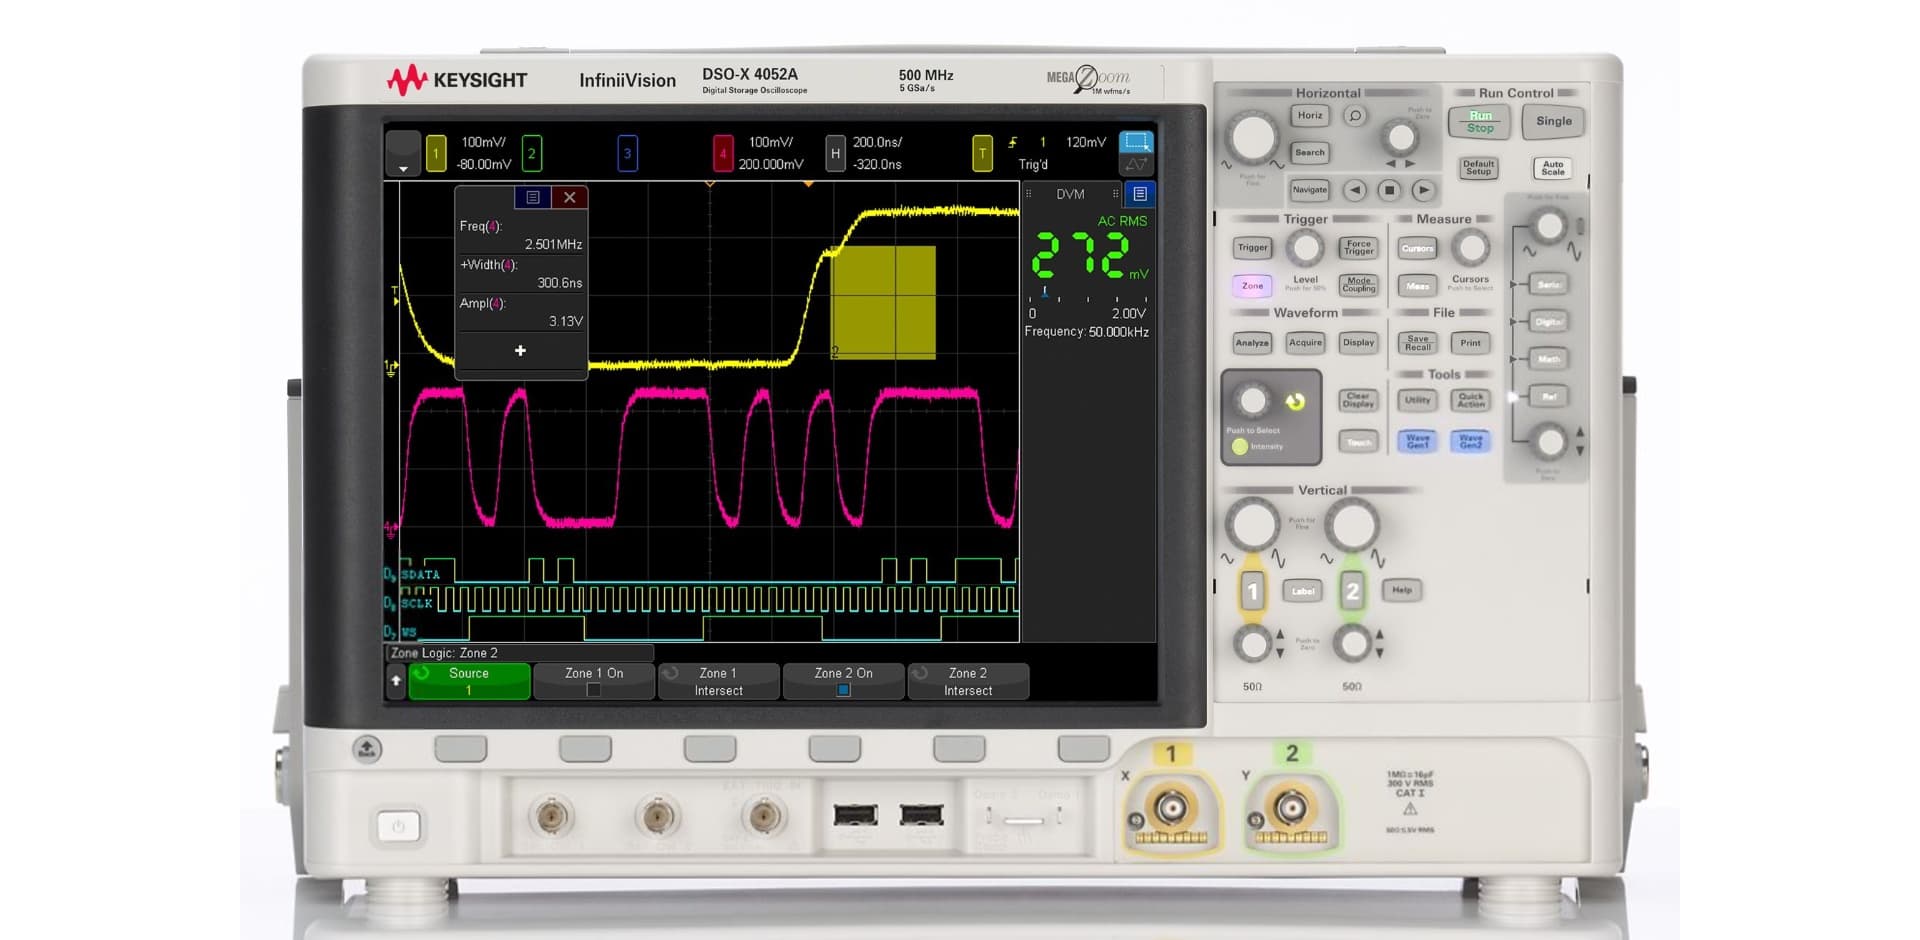The width and height of the screenshot is (1920, 940).
Task: Open trigger settings via the T icon
Action: pos(983,152)
